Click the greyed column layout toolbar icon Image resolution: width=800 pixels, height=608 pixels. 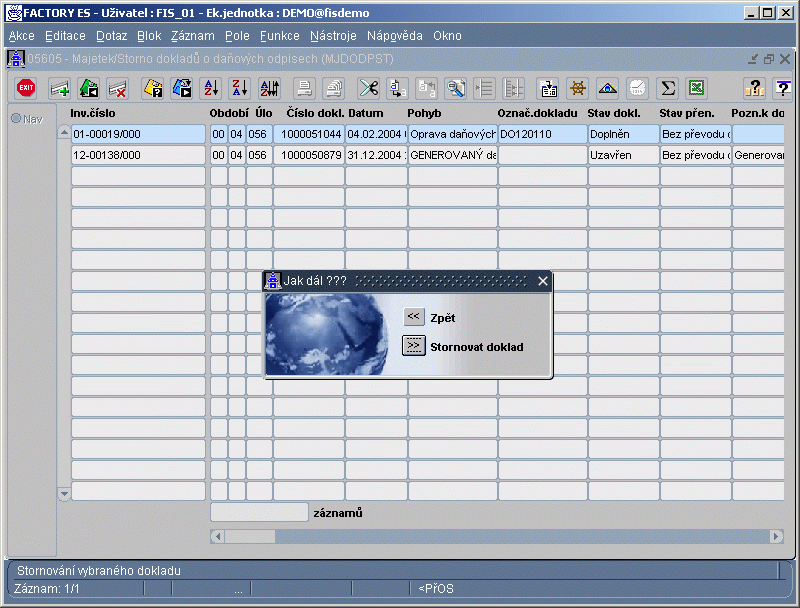point(513,88)
